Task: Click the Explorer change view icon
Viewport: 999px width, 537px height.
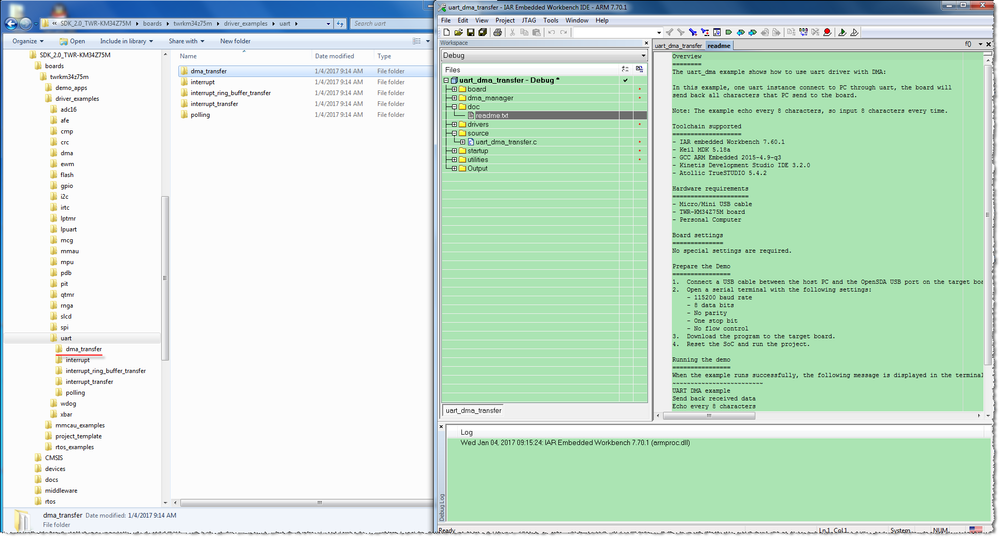Action: click(x=417, y=41)
